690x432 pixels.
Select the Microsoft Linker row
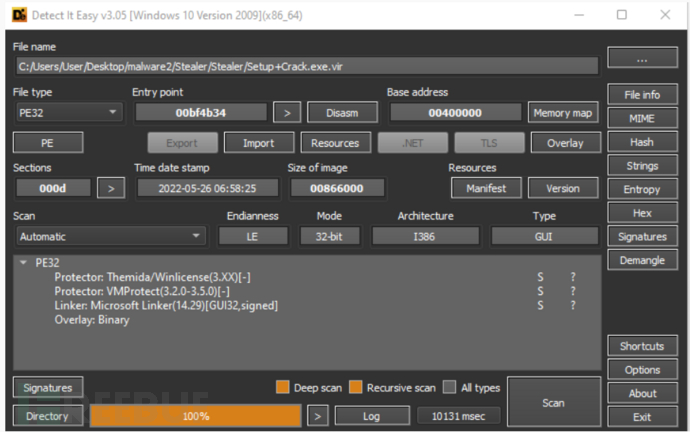click(x=307, y=305)
